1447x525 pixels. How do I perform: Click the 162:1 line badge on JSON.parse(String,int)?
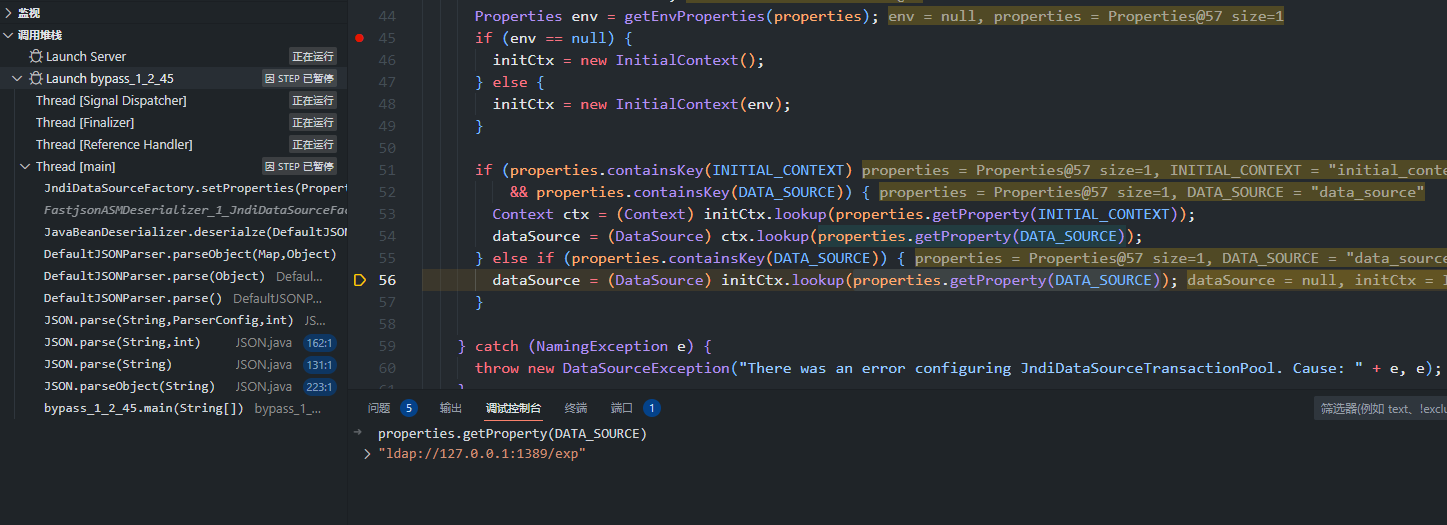coord(319,343)
